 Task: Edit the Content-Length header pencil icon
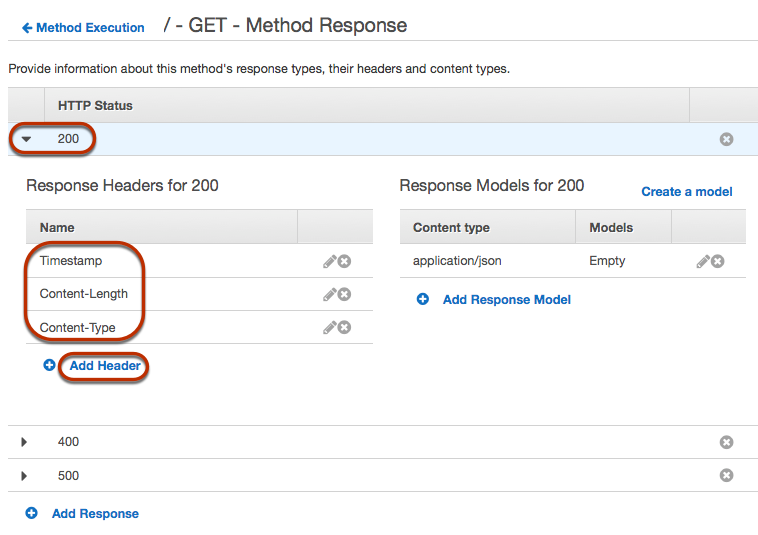click(329, 294)
